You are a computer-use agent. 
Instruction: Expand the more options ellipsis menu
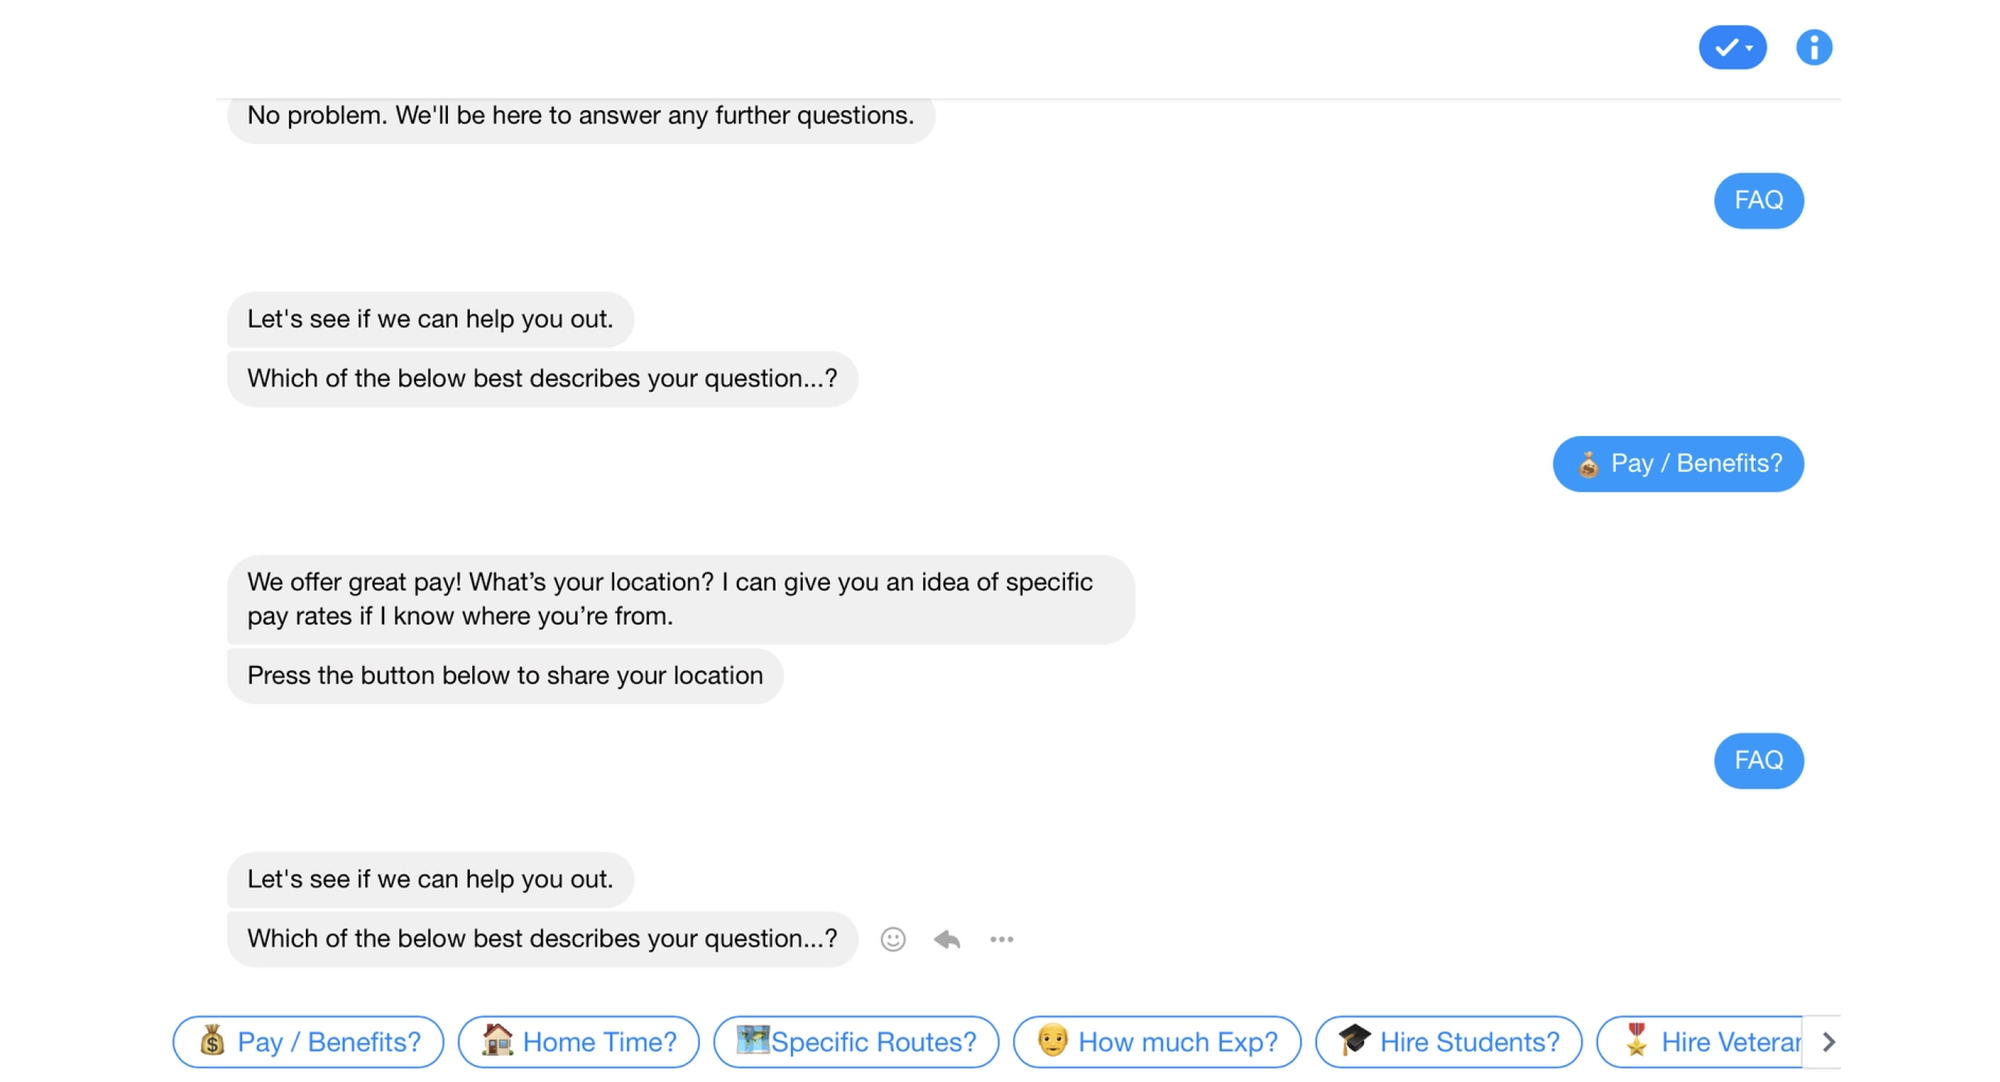[x=1005, y=939]
